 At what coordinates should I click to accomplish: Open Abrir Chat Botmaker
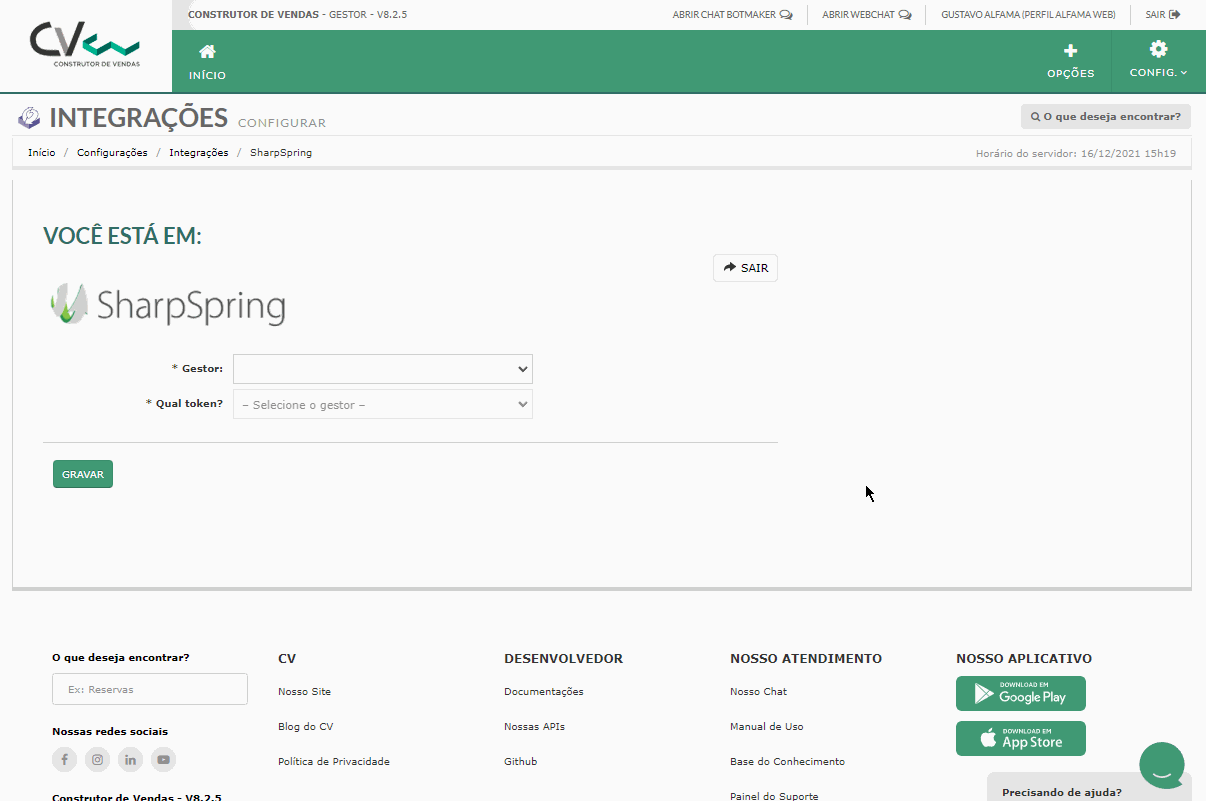coord(732,15)
